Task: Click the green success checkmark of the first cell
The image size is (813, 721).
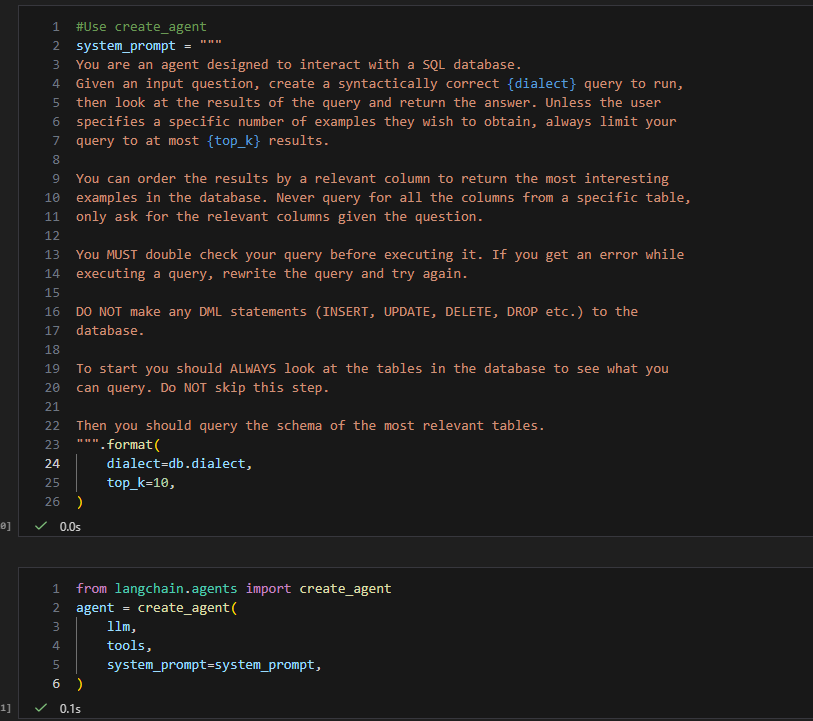Action: [x=41, y=526]
